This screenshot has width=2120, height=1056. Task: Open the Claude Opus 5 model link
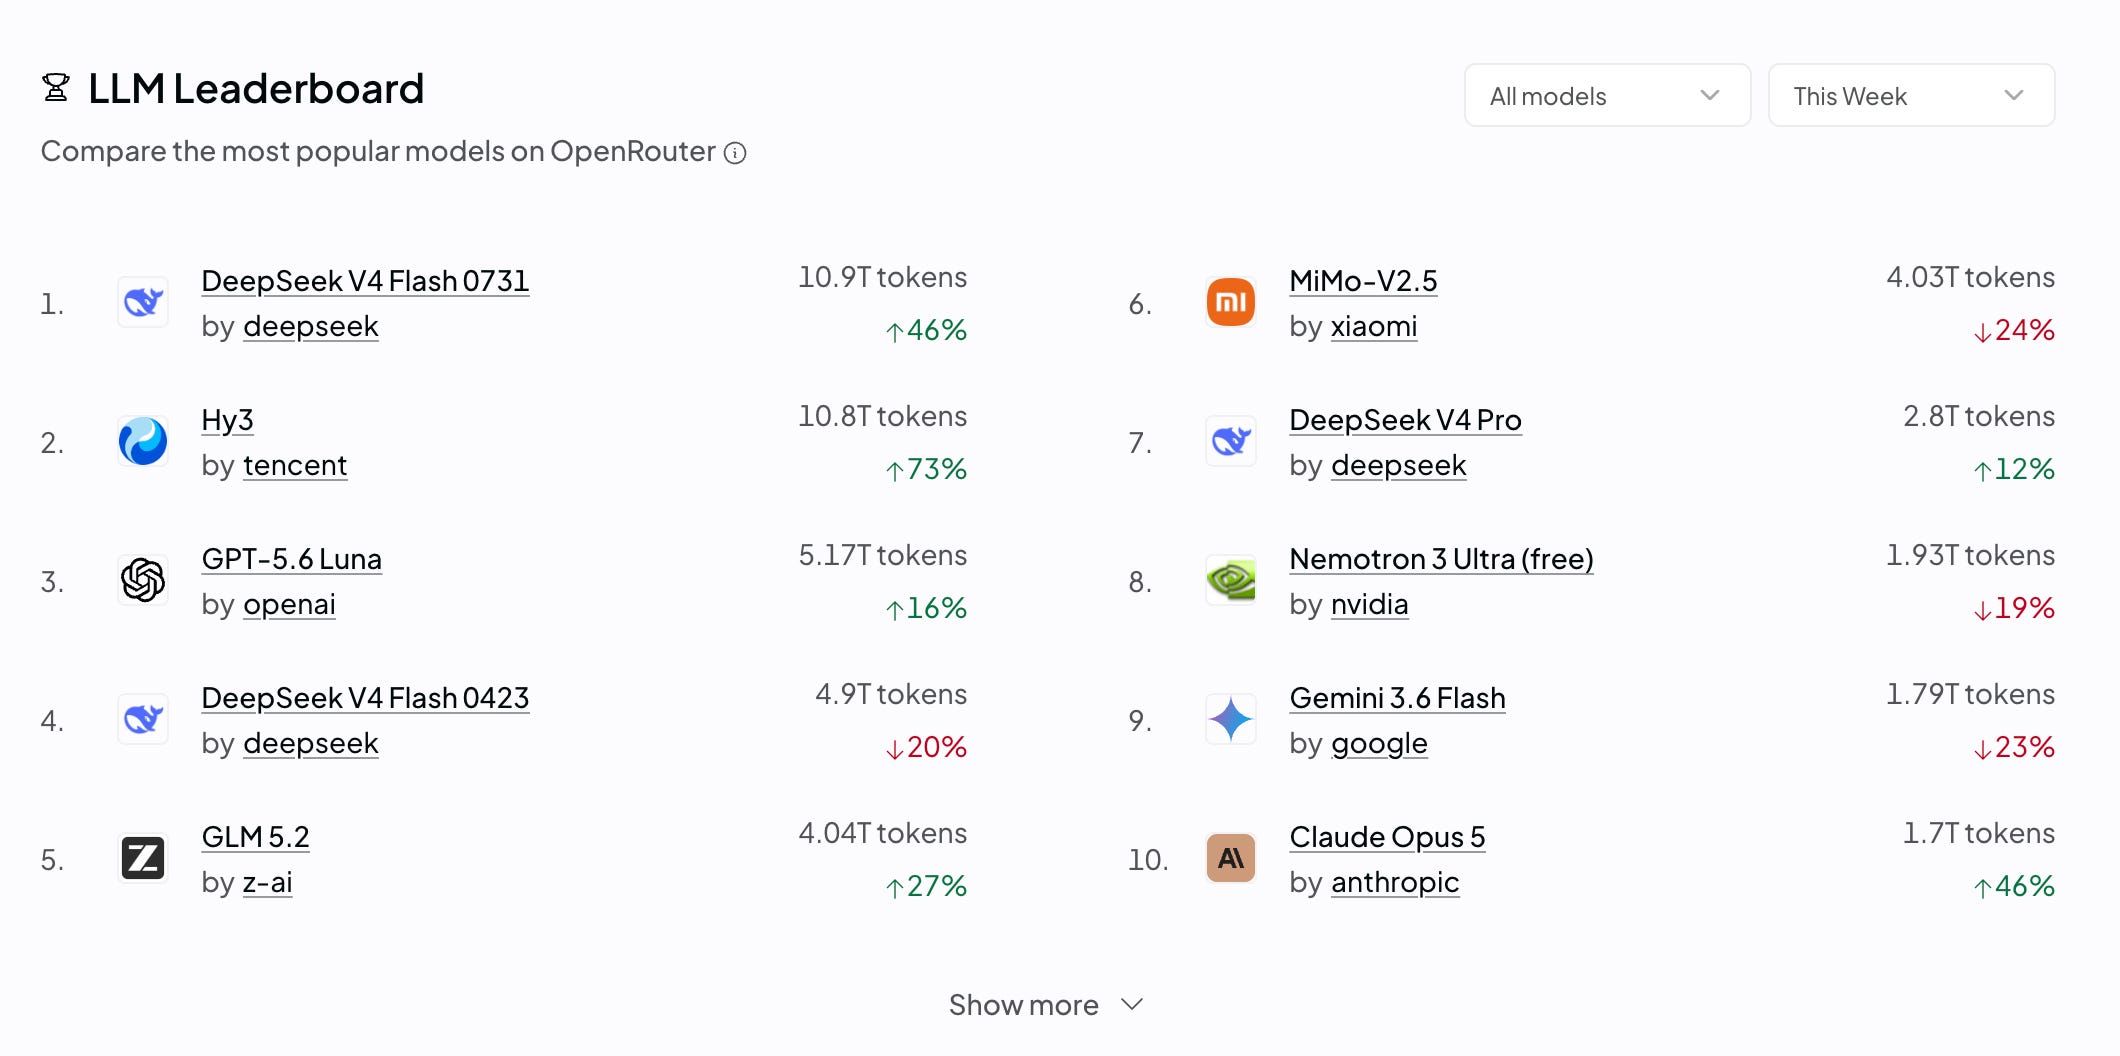[1387, 837]
